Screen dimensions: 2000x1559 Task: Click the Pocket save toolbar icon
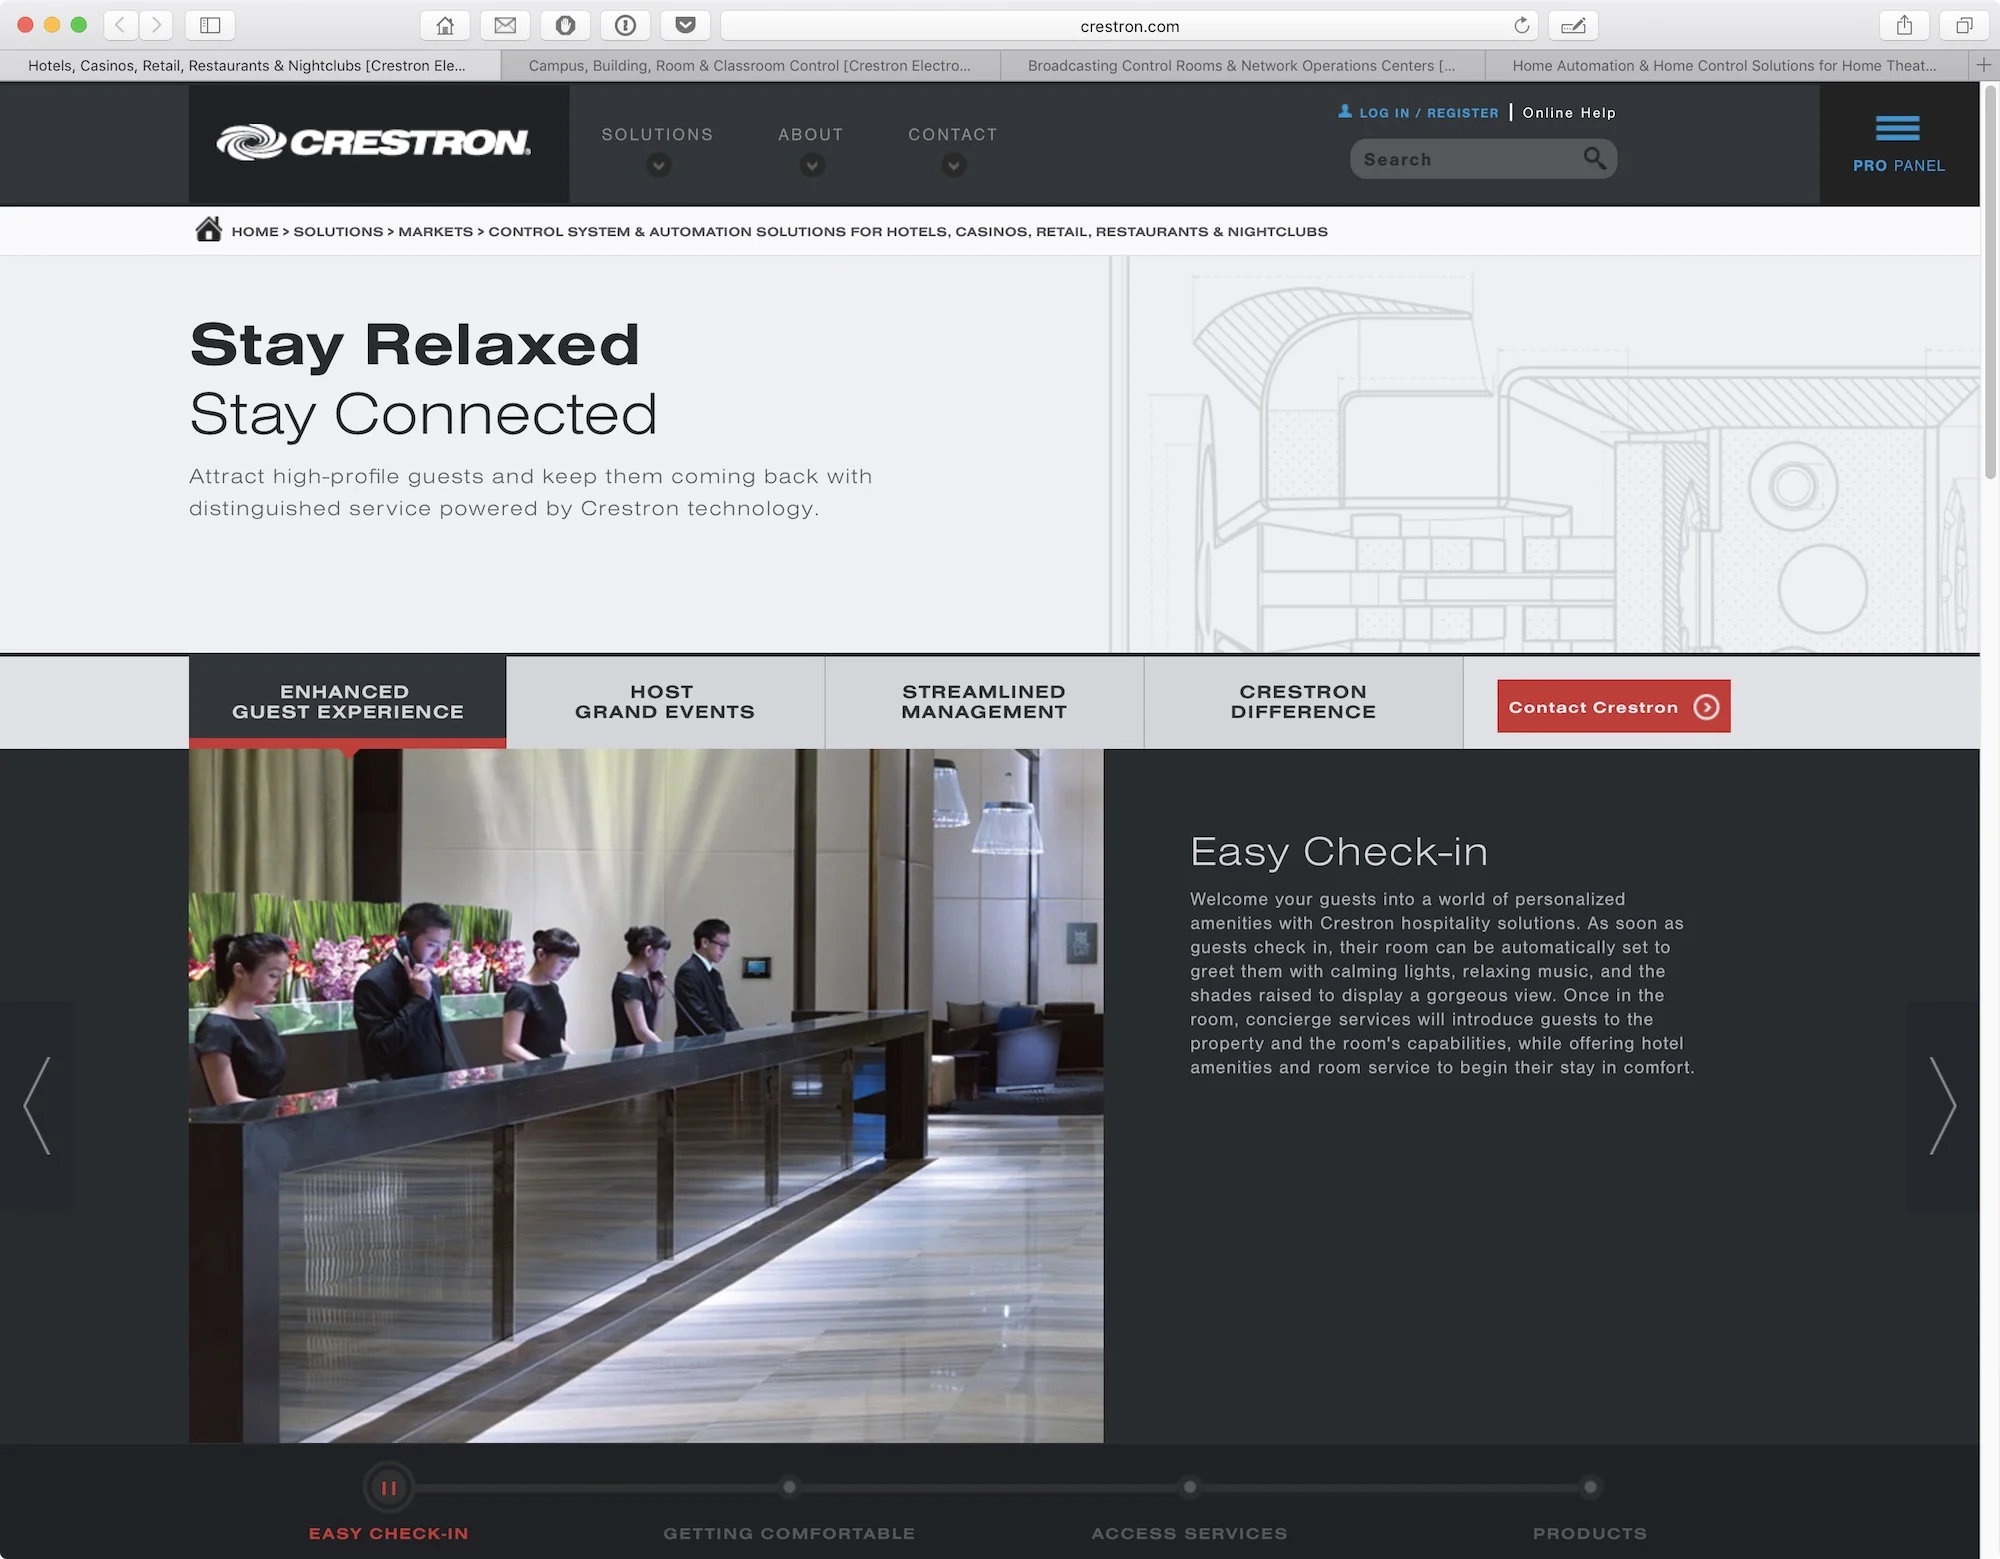tap(685, 25)
